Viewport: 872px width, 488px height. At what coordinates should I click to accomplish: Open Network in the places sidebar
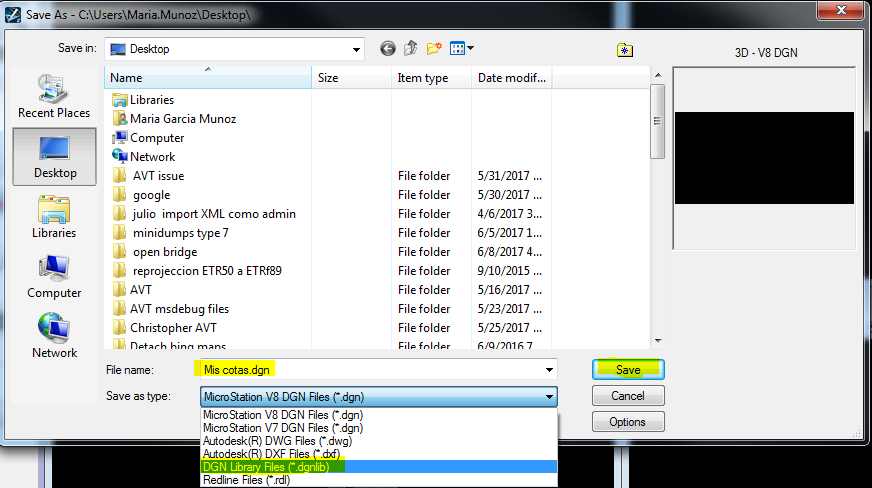pos(54,336)
